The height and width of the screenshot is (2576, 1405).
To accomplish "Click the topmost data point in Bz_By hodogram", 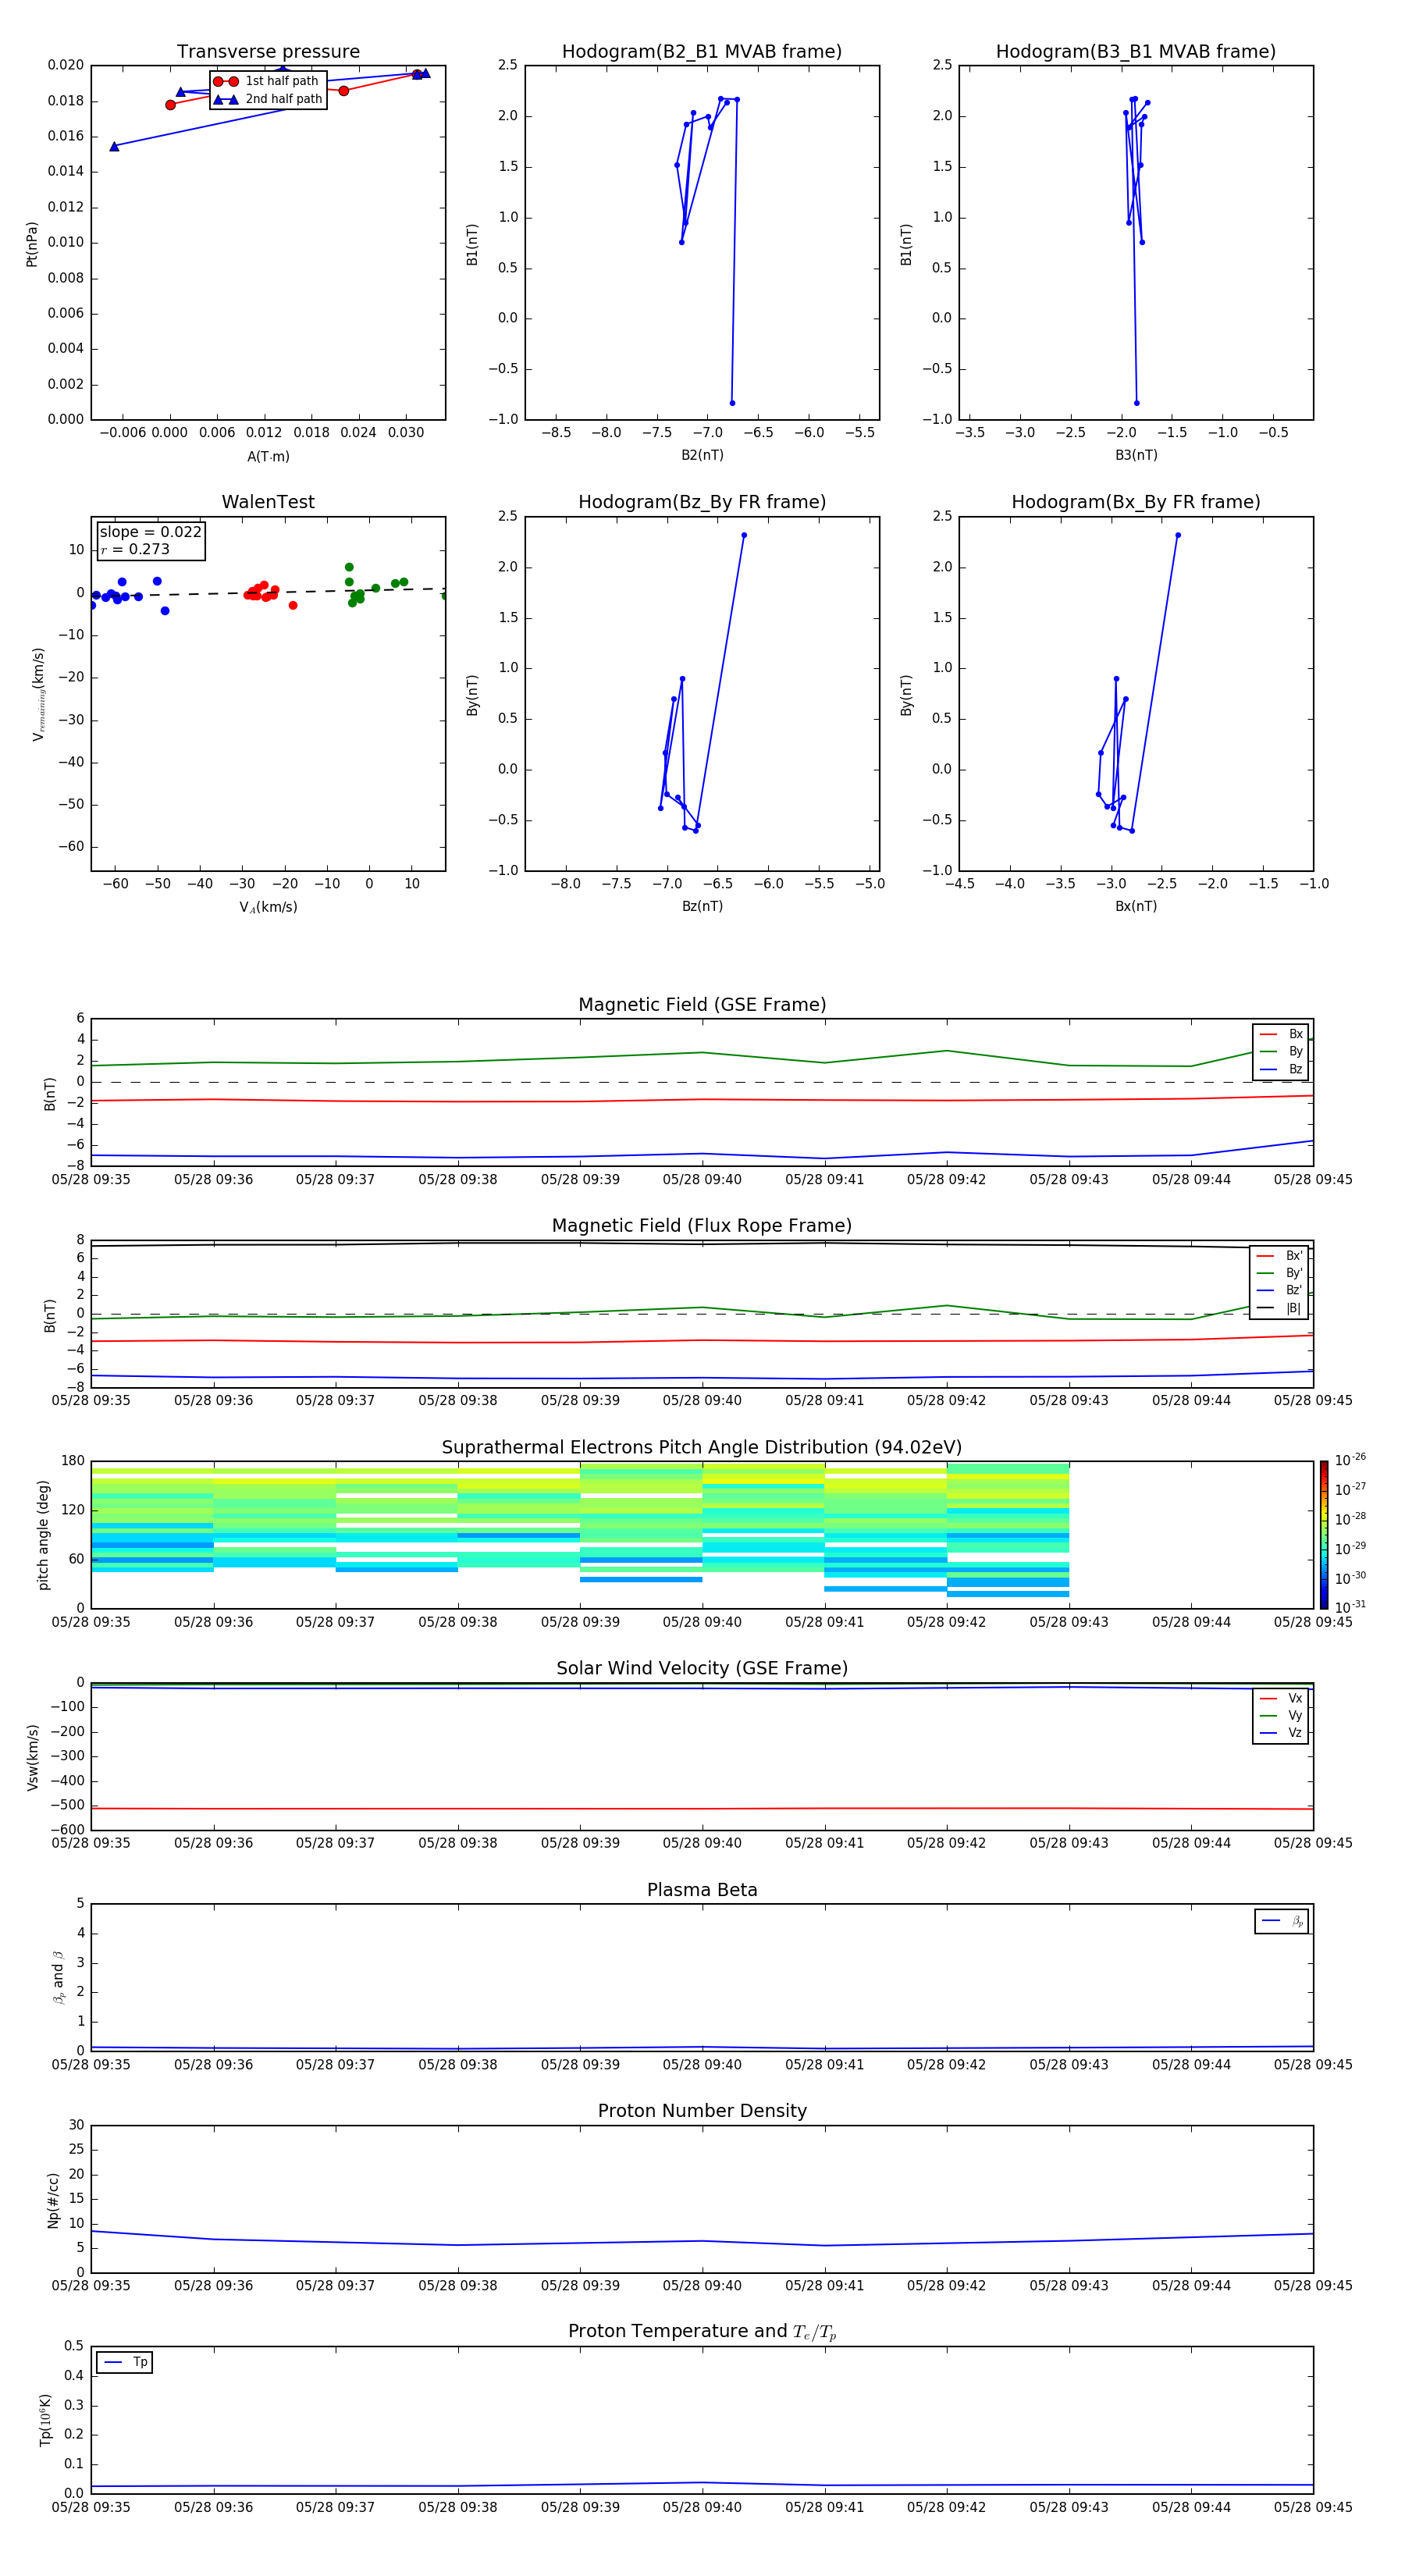I will point(744,535).
